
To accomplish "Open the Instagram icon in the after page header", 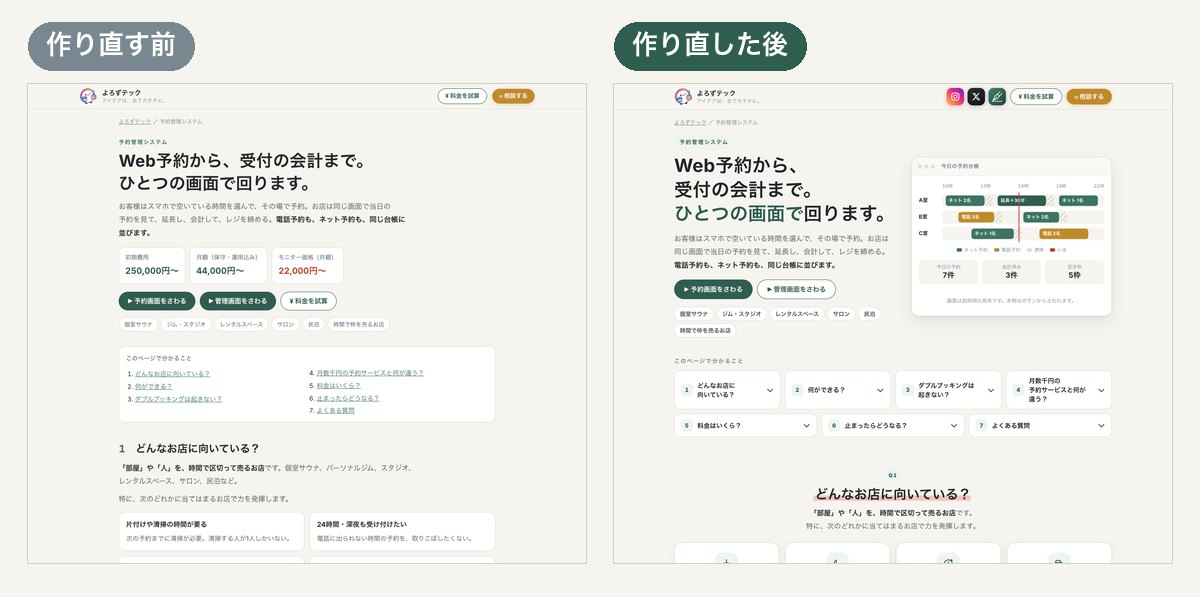I will tap(956, 97).
